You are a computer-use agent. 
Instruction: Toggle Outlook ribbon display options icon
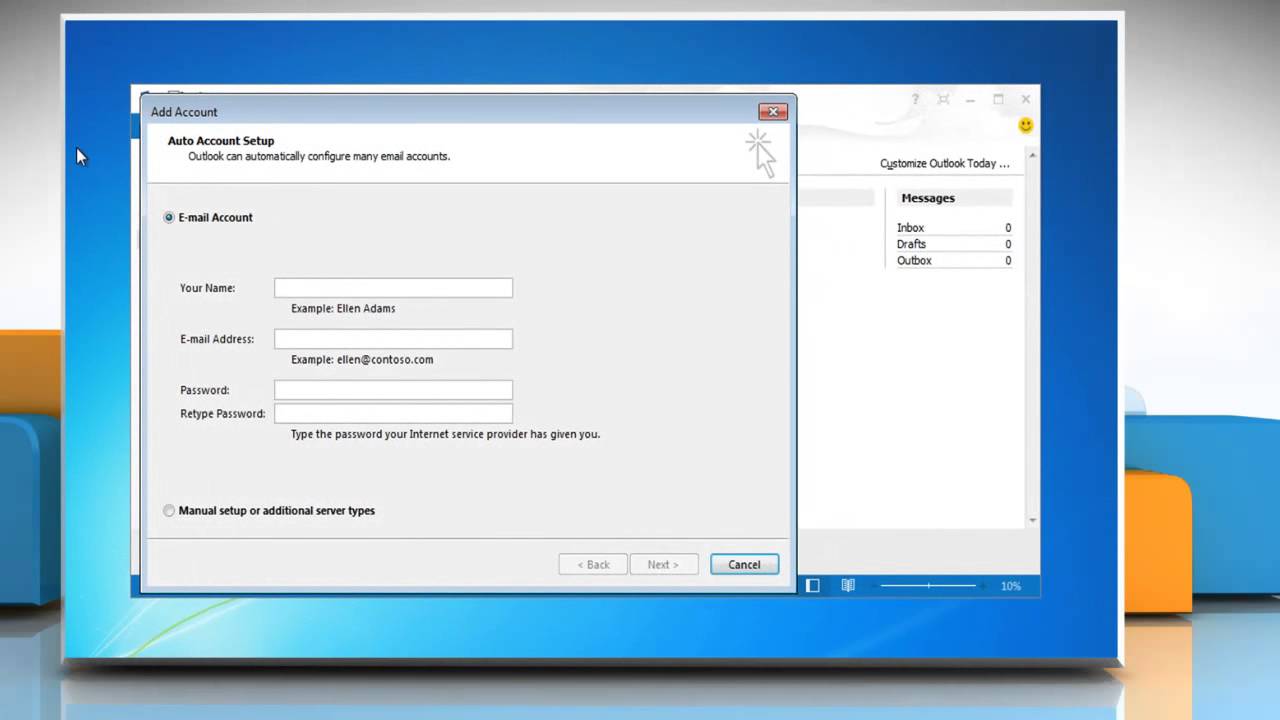(943, 99)
